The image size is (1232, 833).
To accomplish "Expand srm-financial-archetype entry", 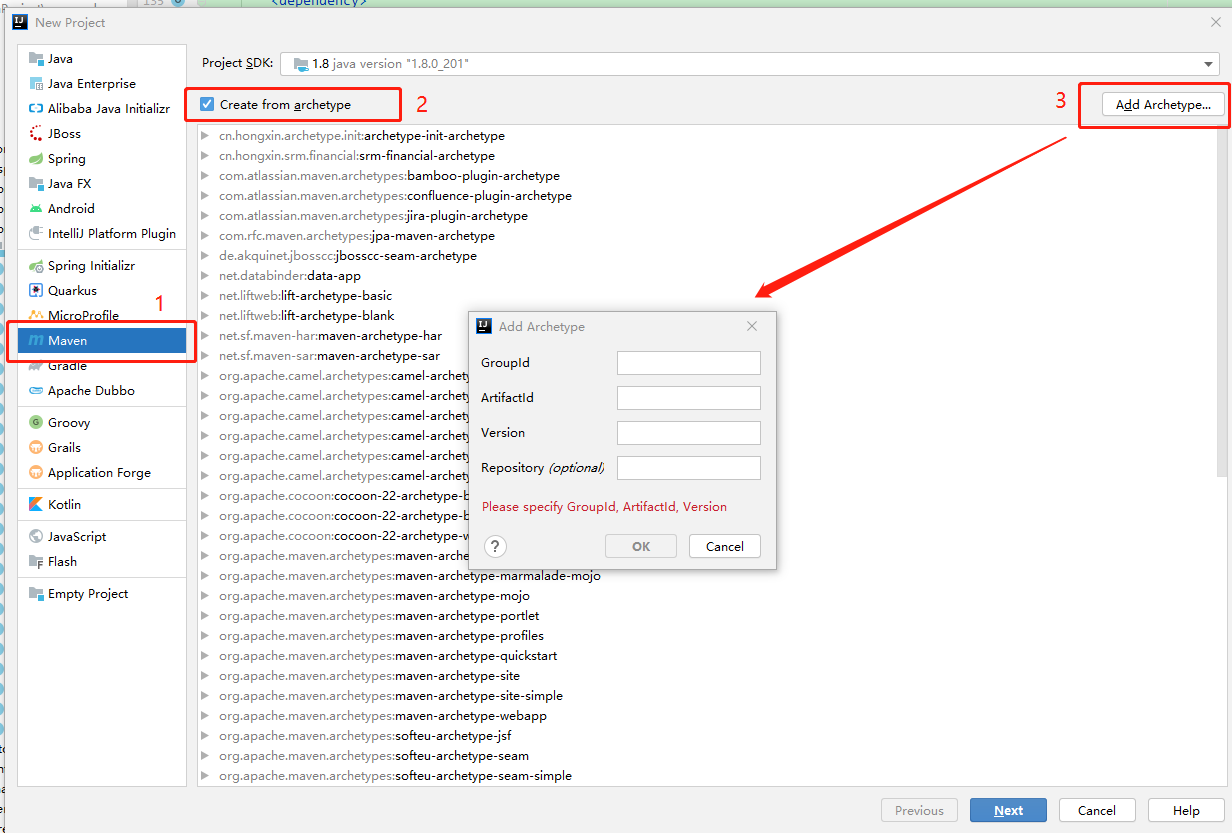I will coord(205,156).
